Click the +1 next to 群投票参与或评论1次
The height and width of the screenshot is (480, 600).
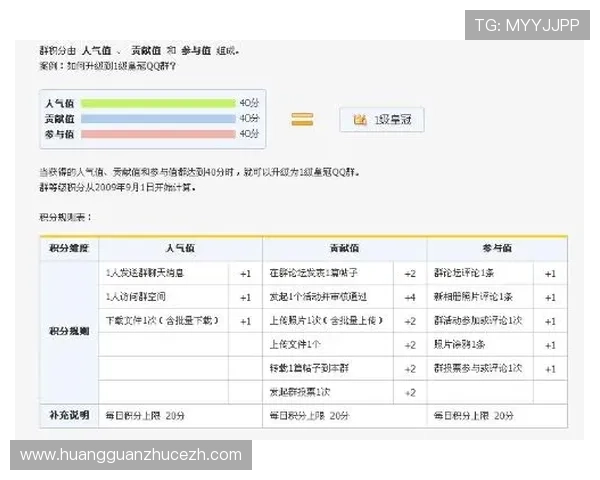(550, 369)
